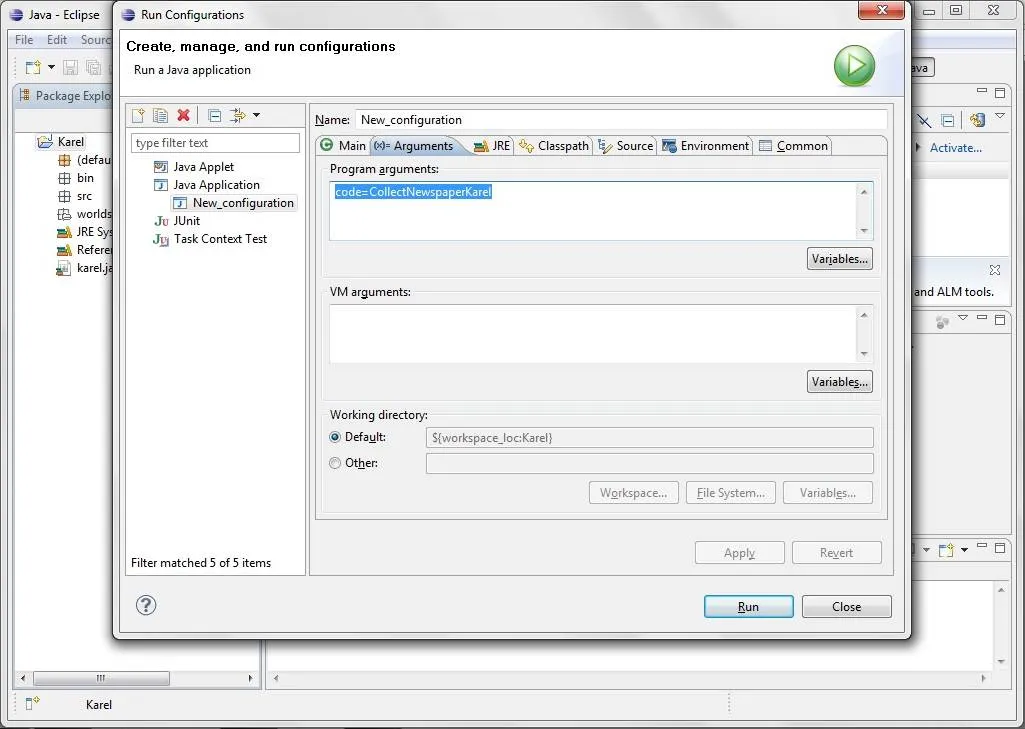Switch to the Environment tab

click(705, 145)
